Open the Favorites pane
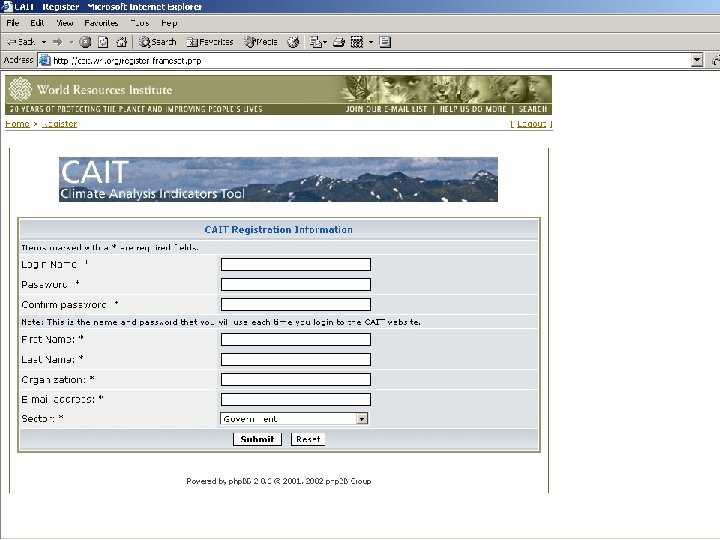The height and width of the screenshot is (540, 720). tap(210, 42)
